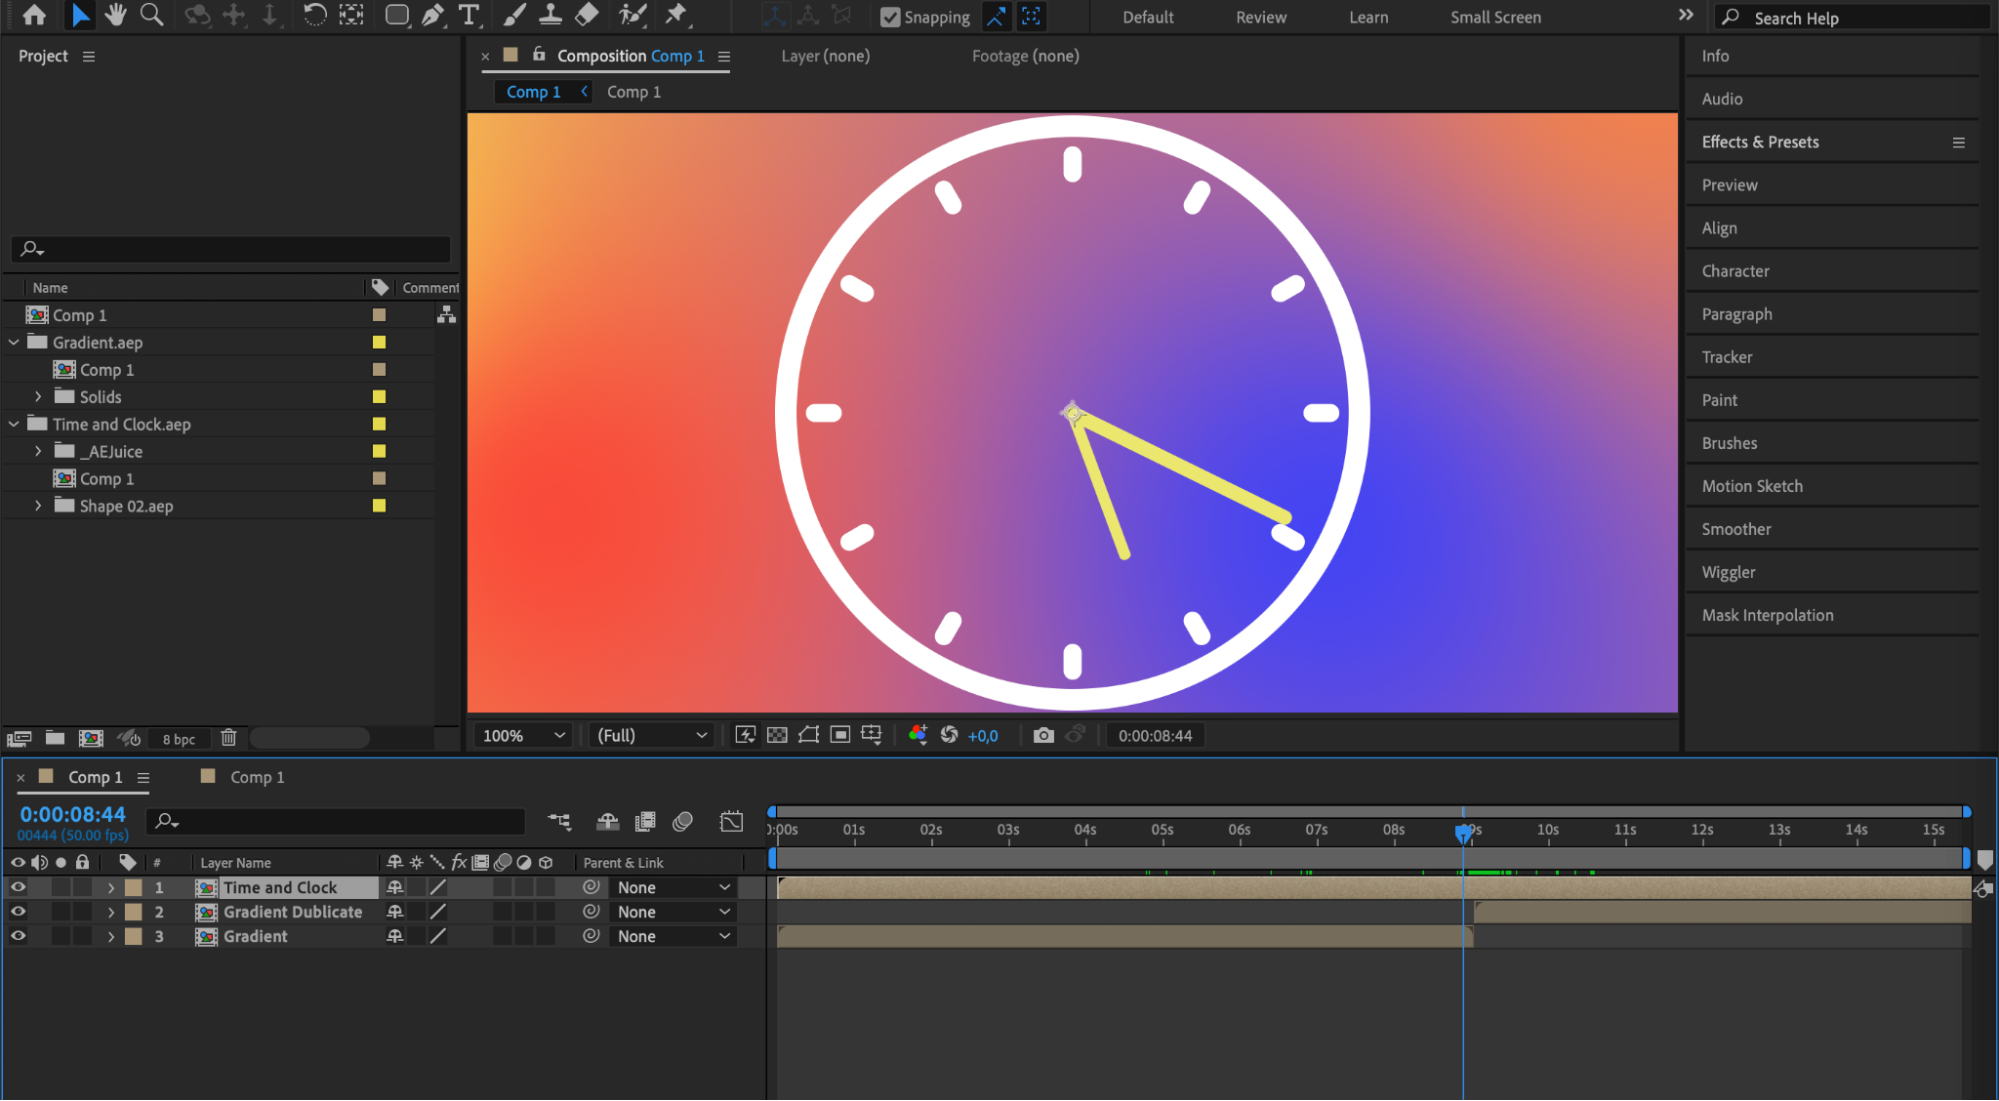Click the trash delete icon in Project panel
The width and height of the screenshot is (1999, 1101).
point(228,738)
